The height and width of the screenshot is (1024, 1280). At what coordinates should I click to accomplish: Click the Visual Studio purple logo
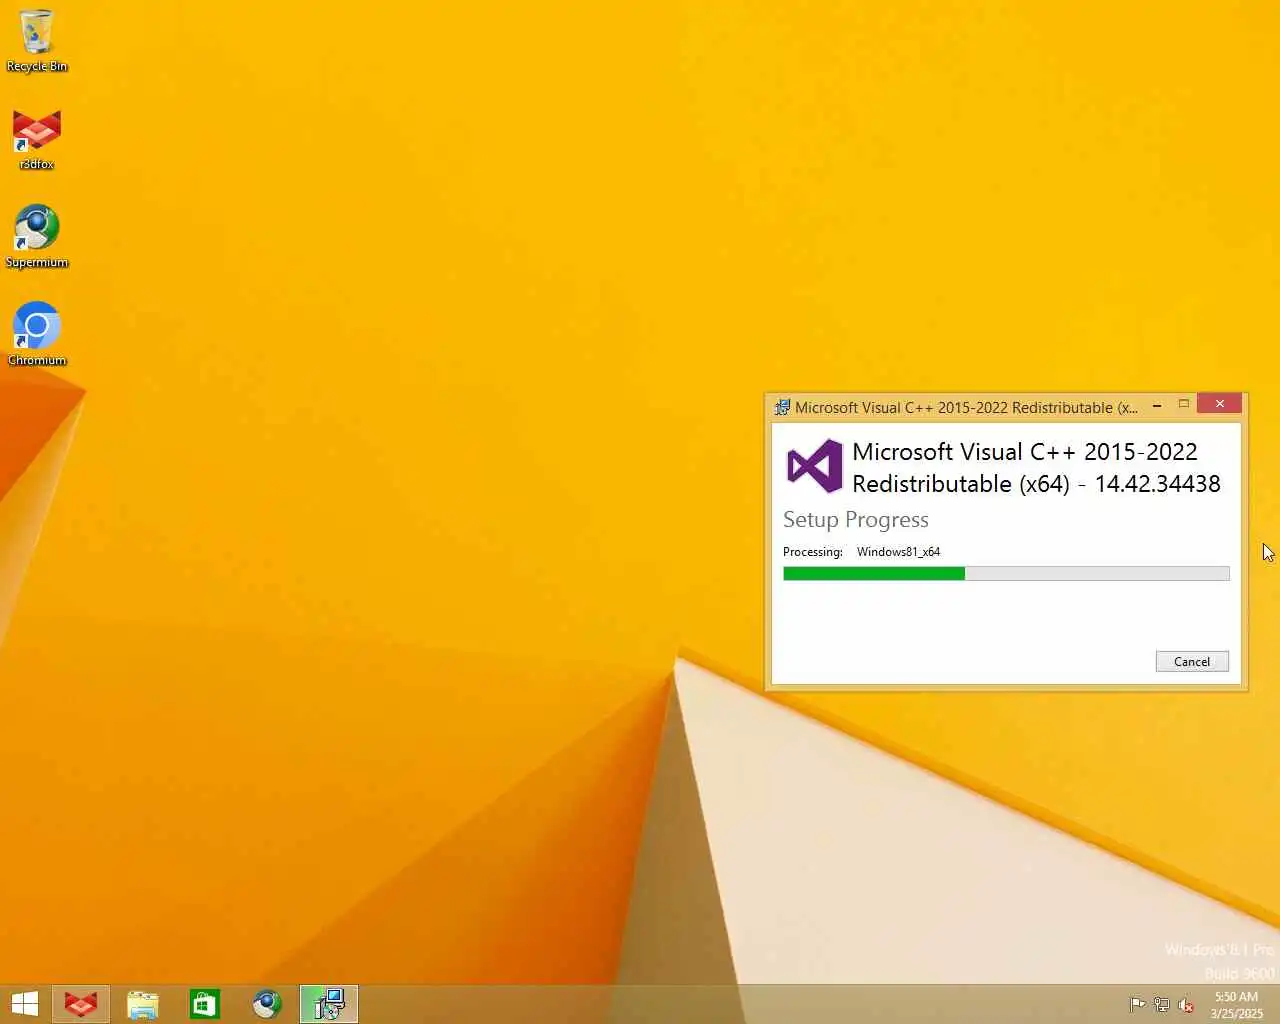tap(814, 466)
